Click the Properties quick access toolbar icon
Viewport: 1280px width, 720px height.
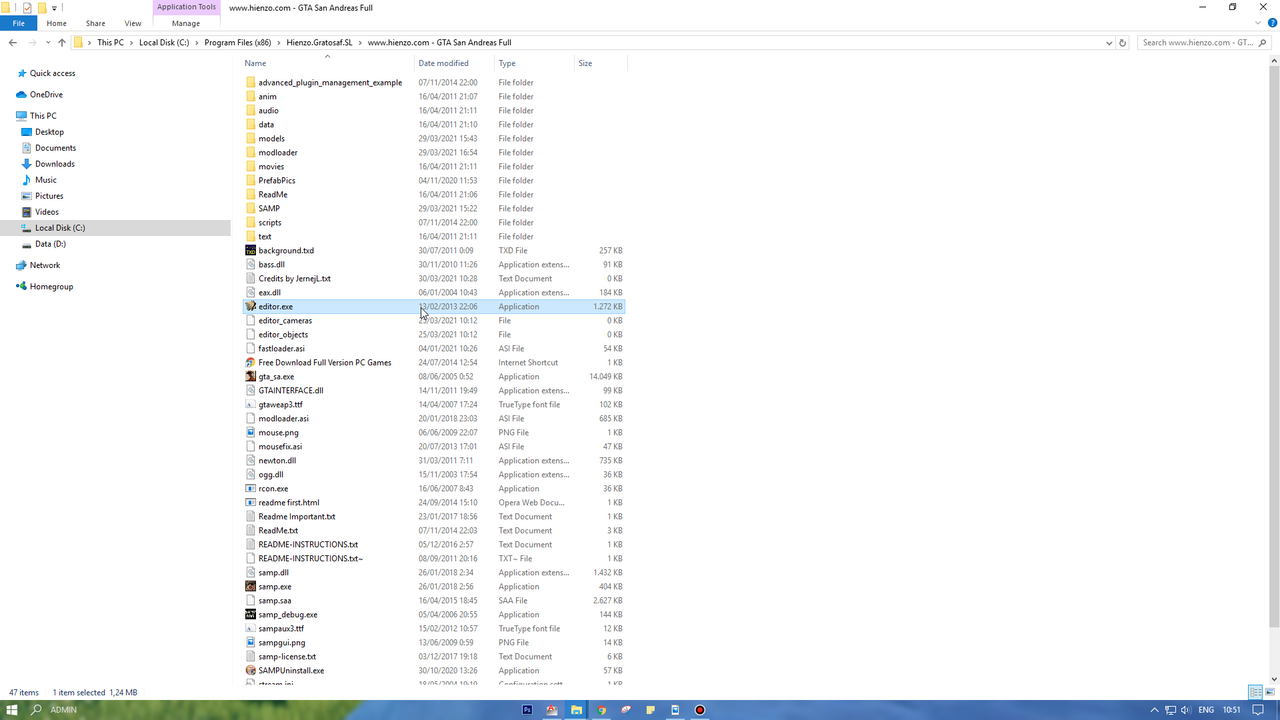(27, 7)
